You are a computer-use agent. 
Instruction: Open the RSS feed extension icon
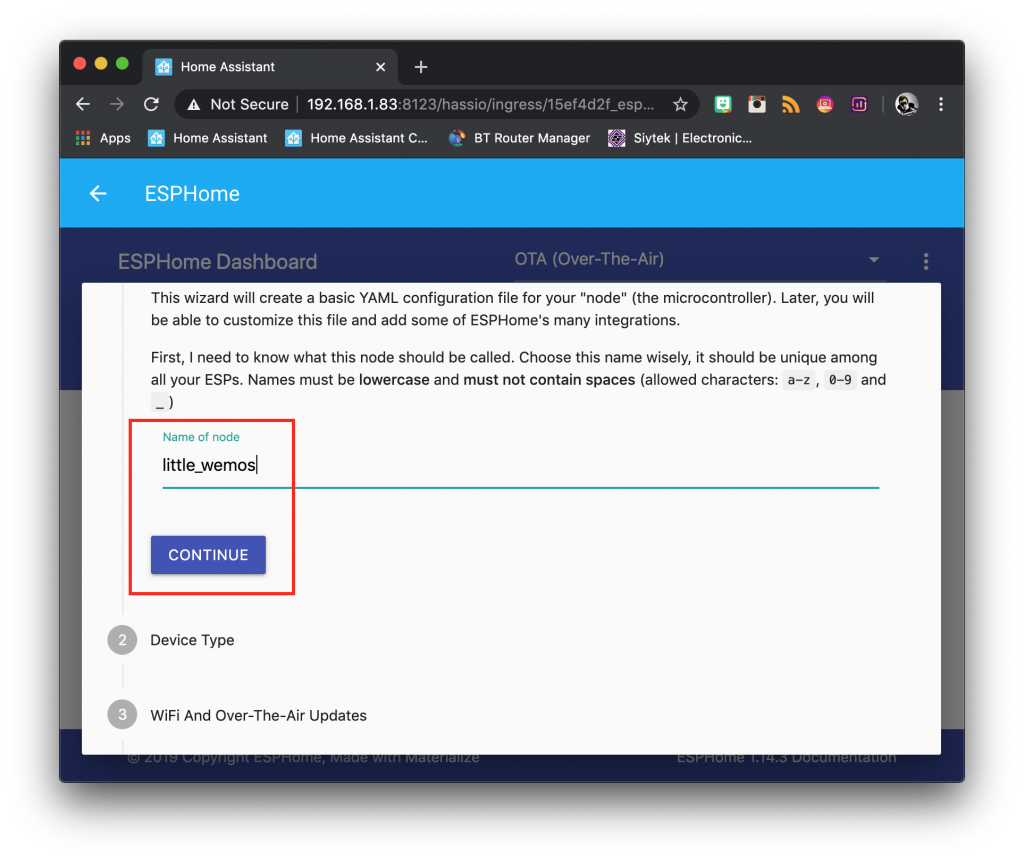coord(790,105)
